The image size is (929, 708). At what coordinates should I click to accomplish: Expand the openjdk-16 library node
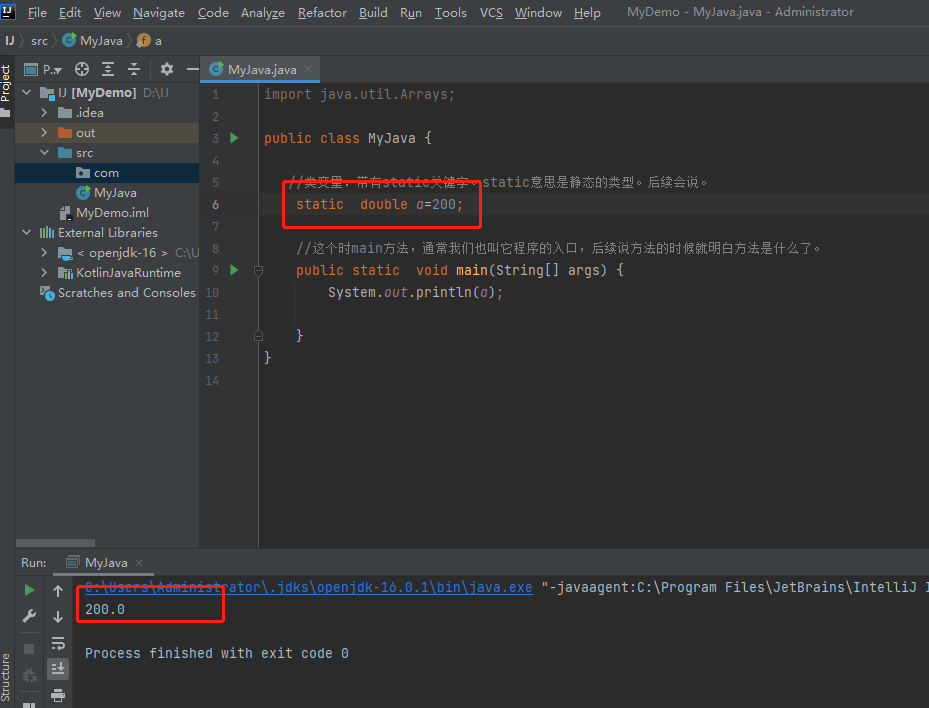44,252
